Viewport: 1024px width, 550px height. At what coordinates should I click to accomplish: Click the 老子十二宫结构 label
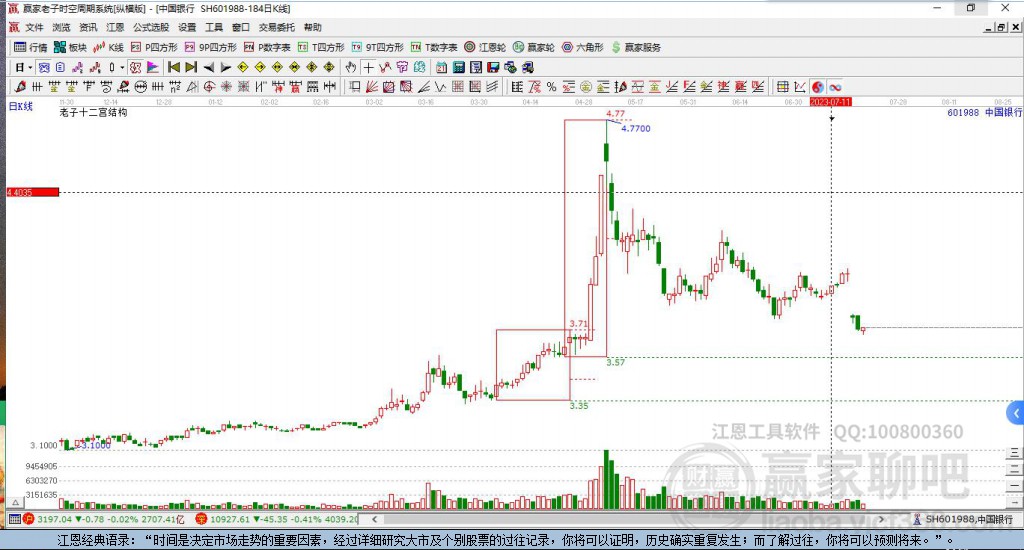tap(93, 112)
